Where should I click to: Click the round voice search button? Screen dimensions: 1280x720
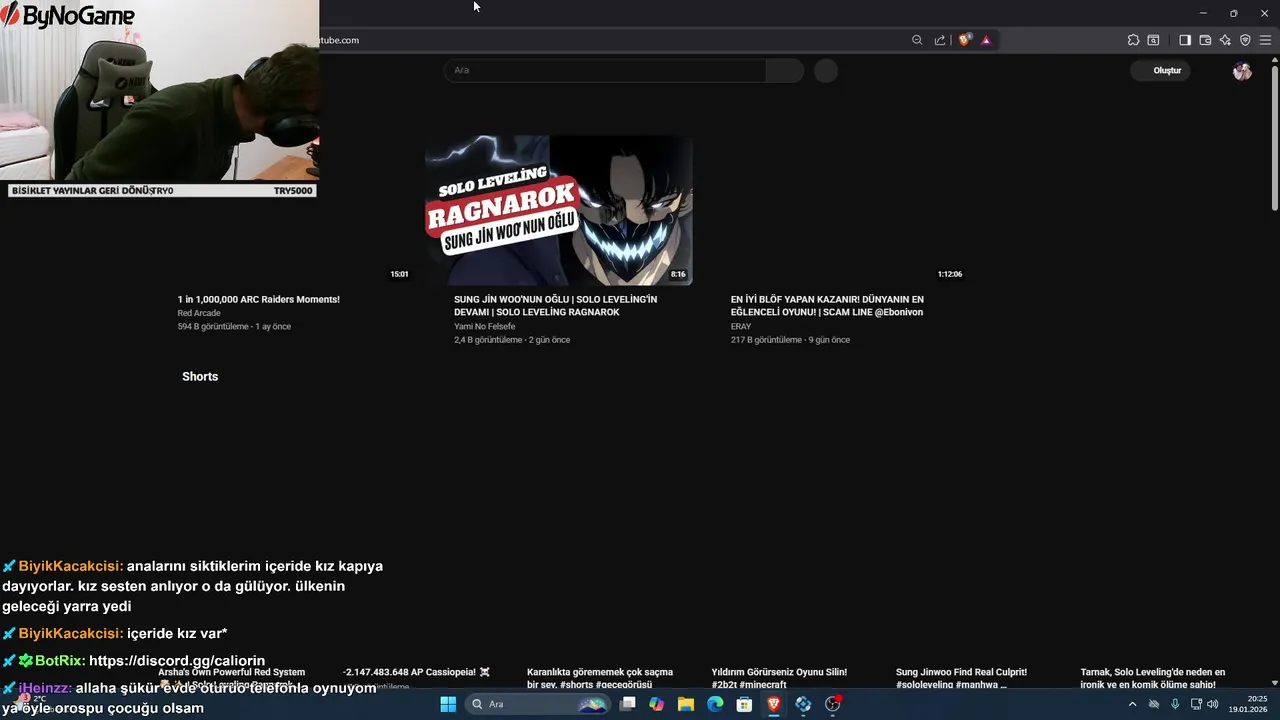pyautogui.click(x=825, y=70)
